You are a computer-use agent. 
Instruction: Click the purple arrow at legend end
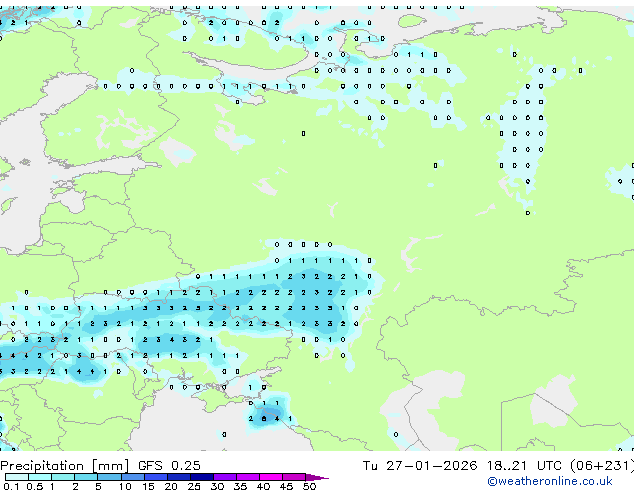[x=317, y=477]
